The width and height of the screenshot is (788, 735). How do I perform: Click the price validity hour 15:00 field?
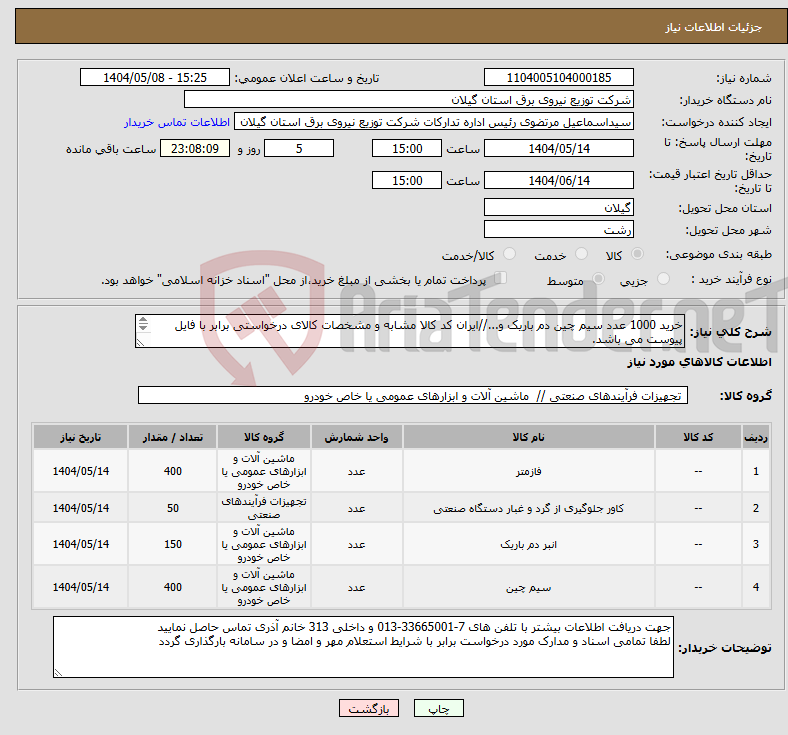point(407,180)
